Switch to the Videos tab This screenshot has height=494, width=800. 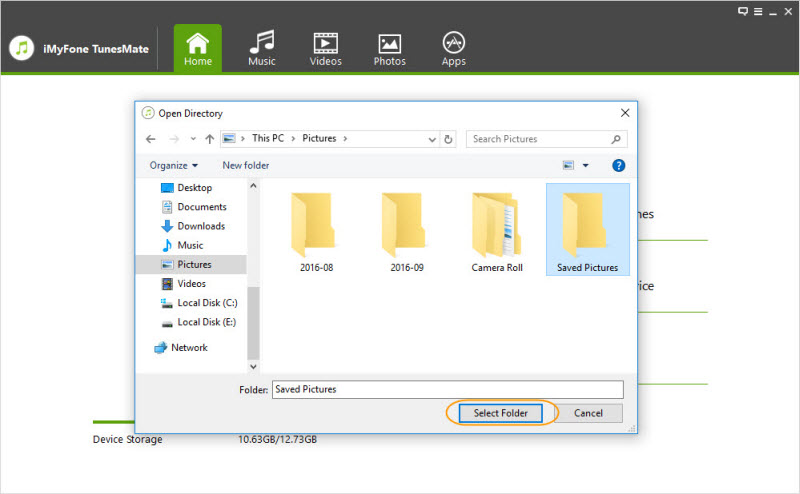(x=326, y=48)
